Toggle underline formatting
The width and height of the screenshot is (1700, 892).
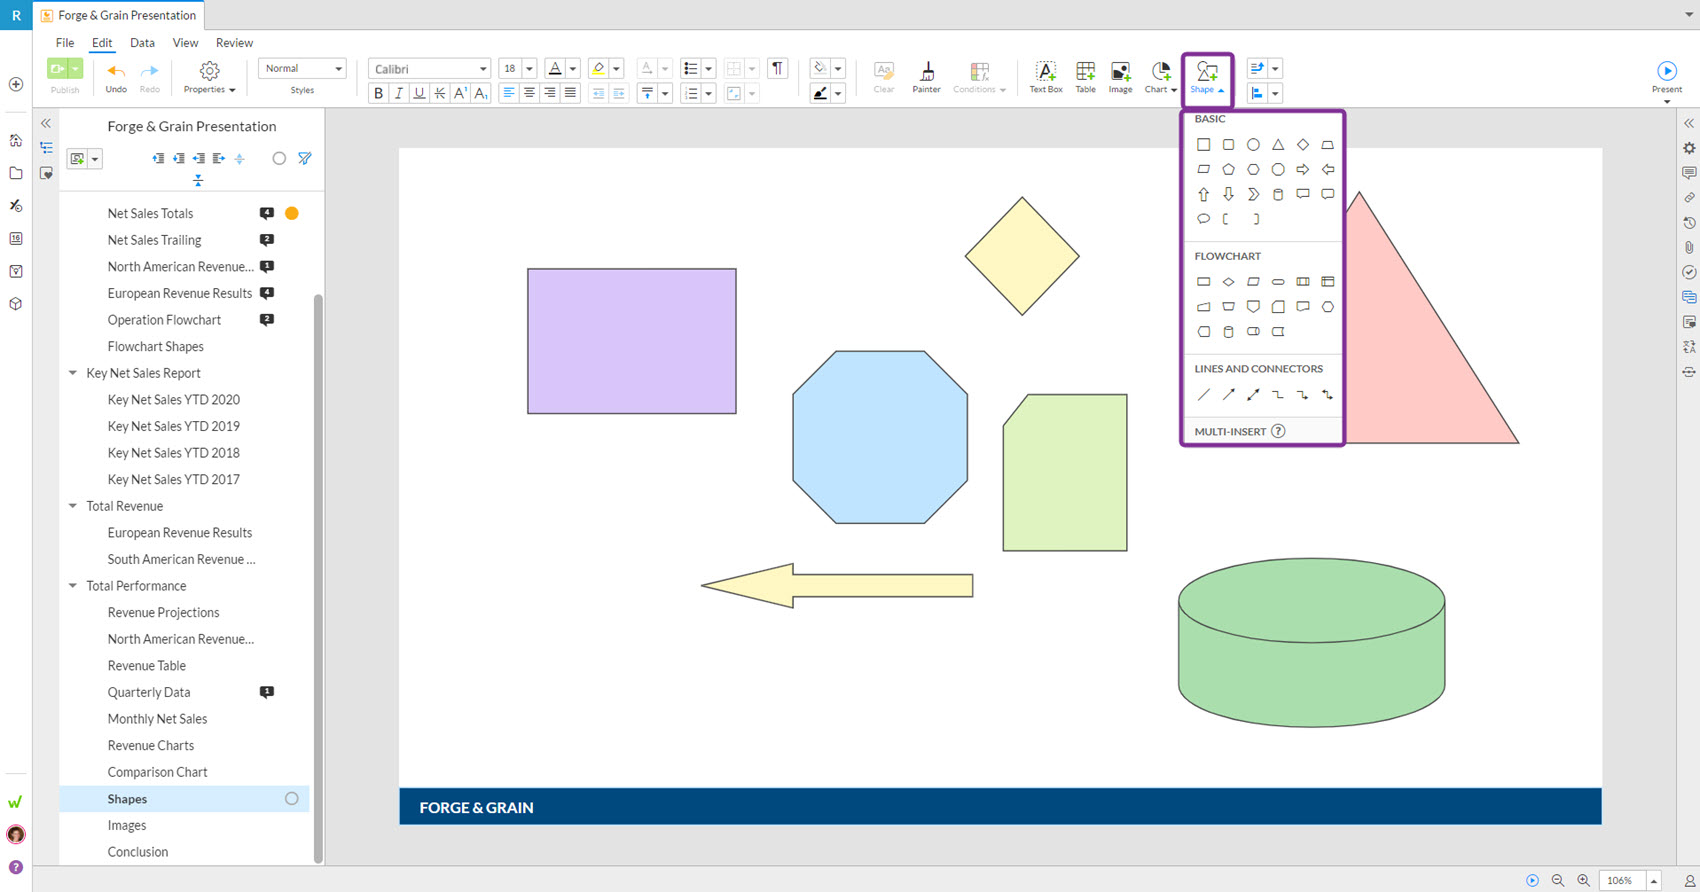[419, 93]
